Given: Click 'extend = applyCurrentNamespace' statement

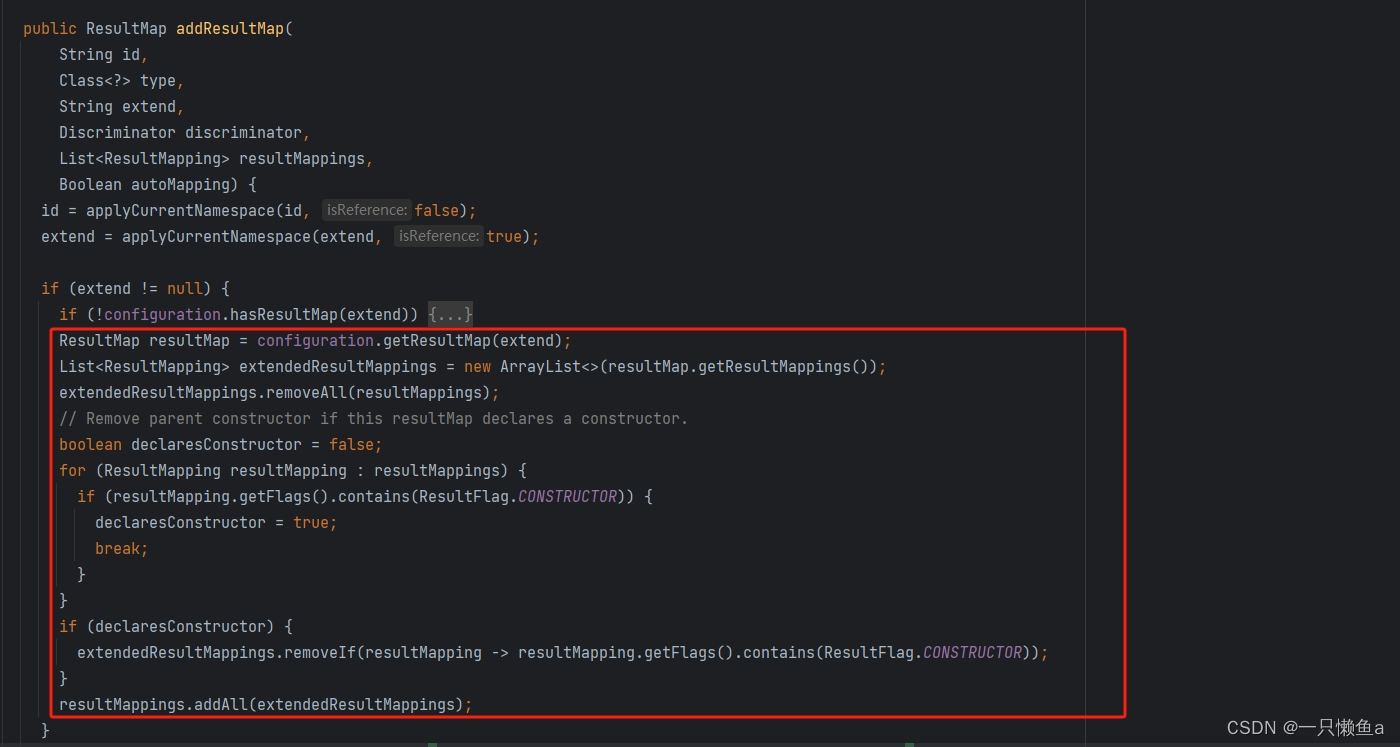Looking at the screenshot, I should coord(290,237).
